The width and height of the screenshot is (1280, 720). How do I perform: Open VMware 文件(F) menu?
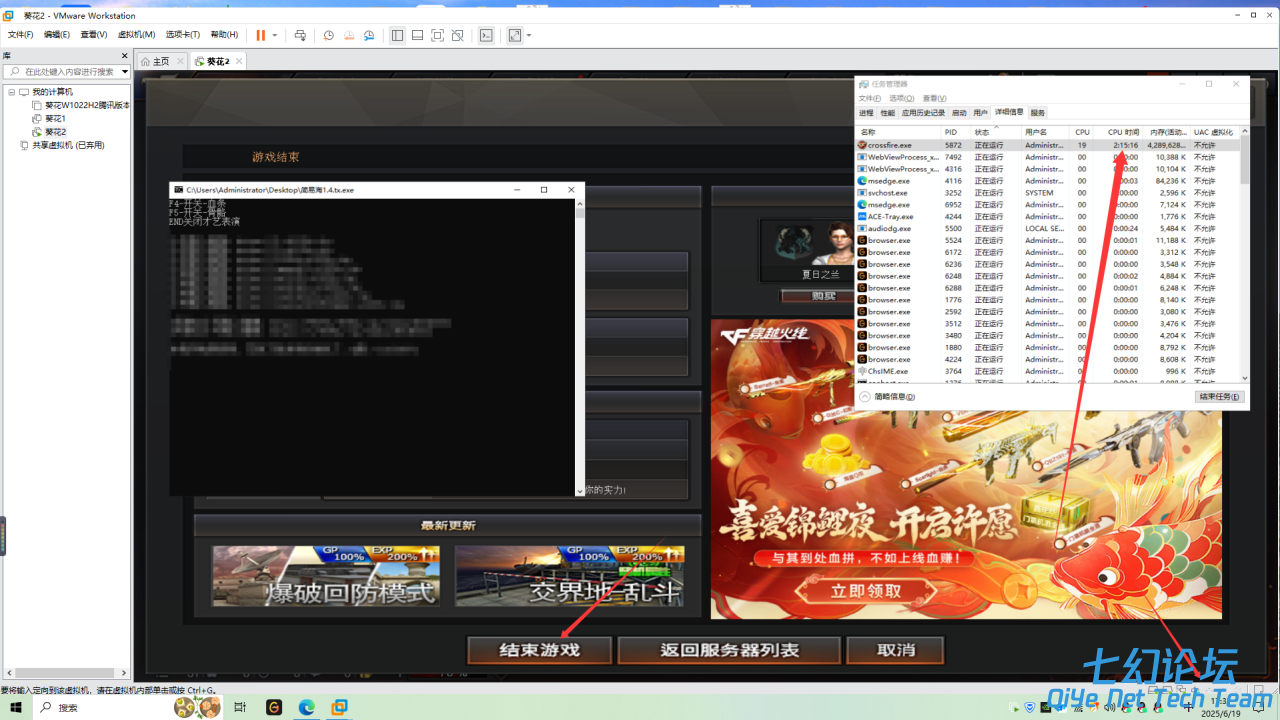(x=21, y=35)
